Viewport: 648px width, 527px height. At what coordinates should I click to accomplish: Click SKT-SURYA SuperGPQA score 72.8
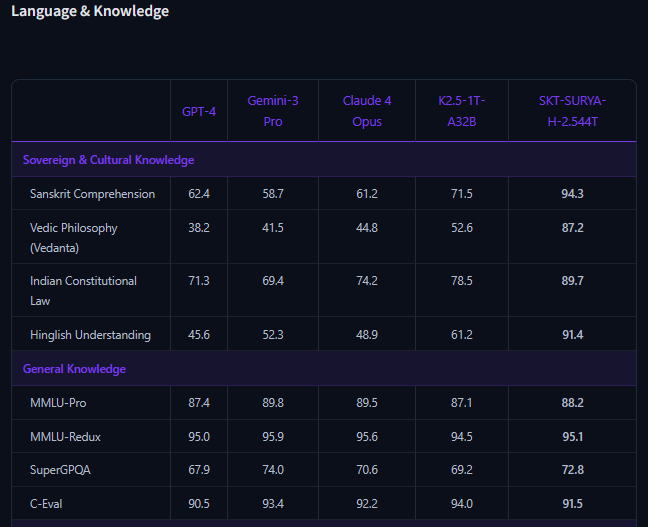click(x=572, y=470)
